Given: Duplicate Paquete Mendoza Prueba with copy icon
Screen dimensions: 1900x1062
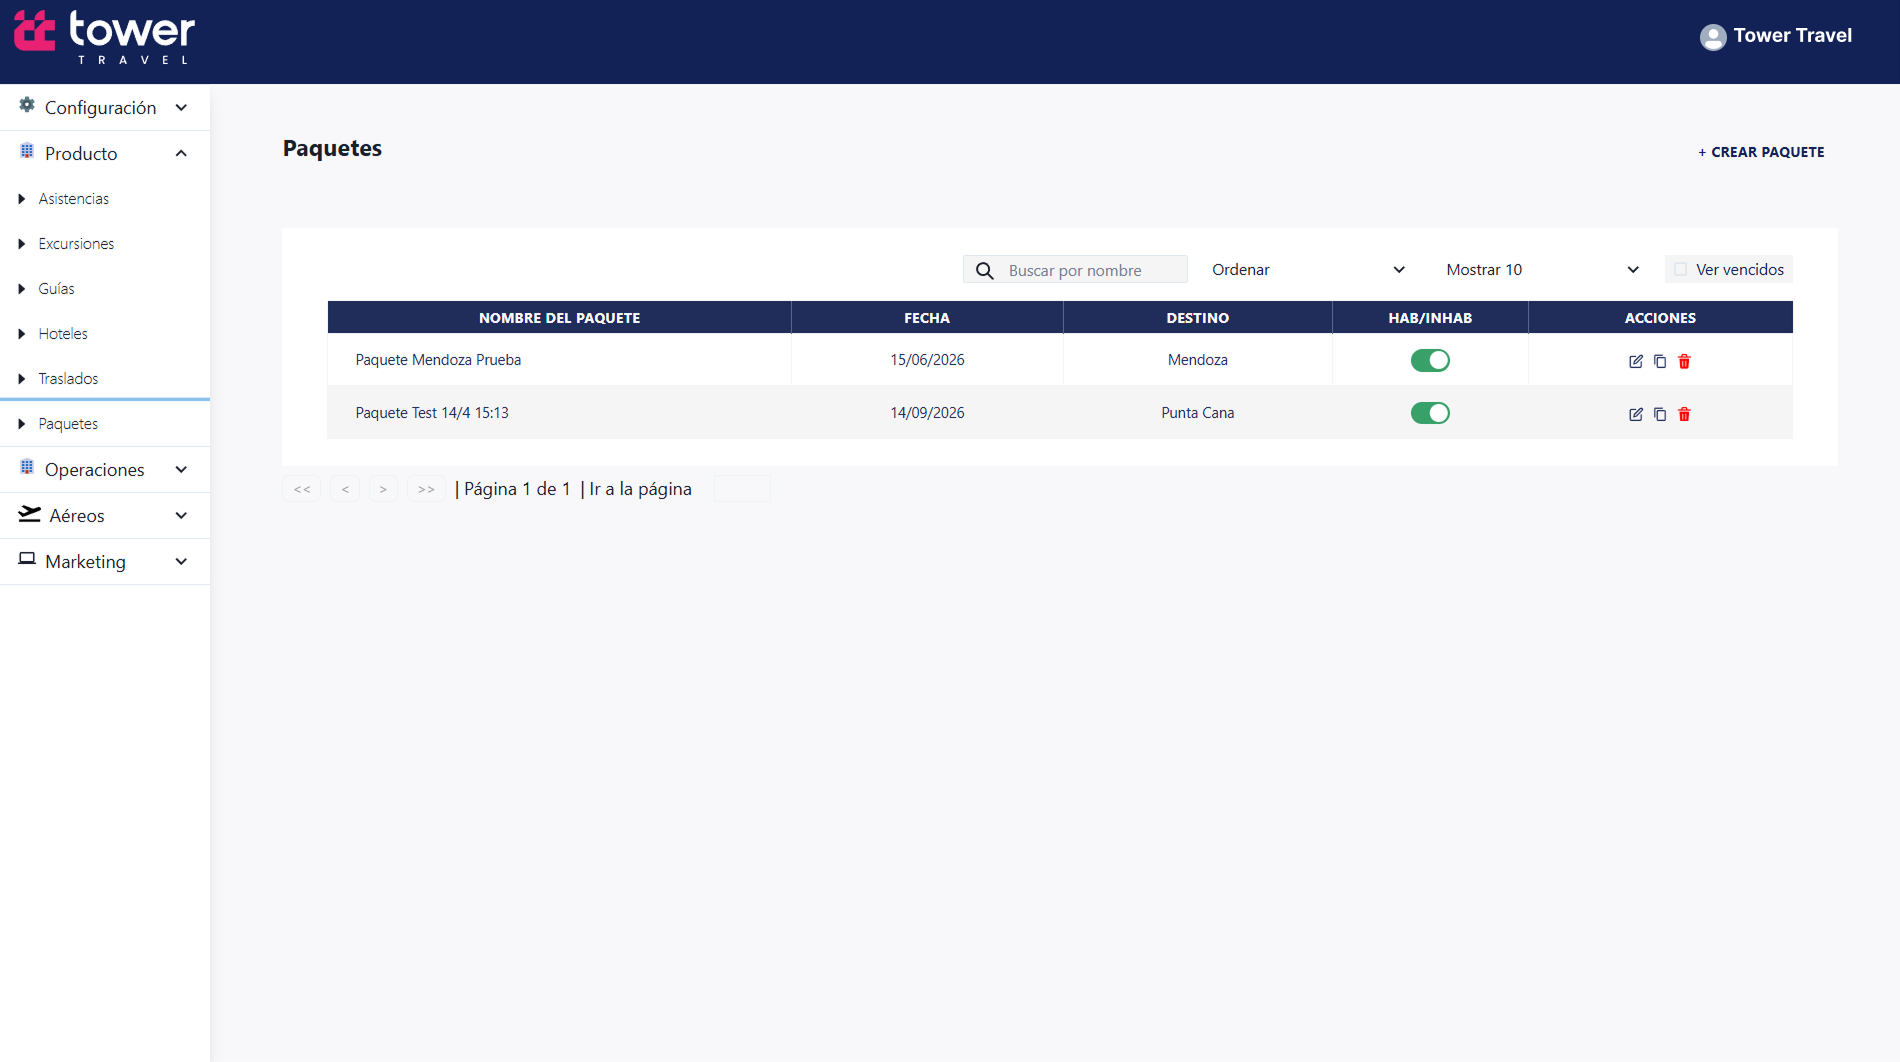Looking at the screenshot, I should (x=1660, y=361).
